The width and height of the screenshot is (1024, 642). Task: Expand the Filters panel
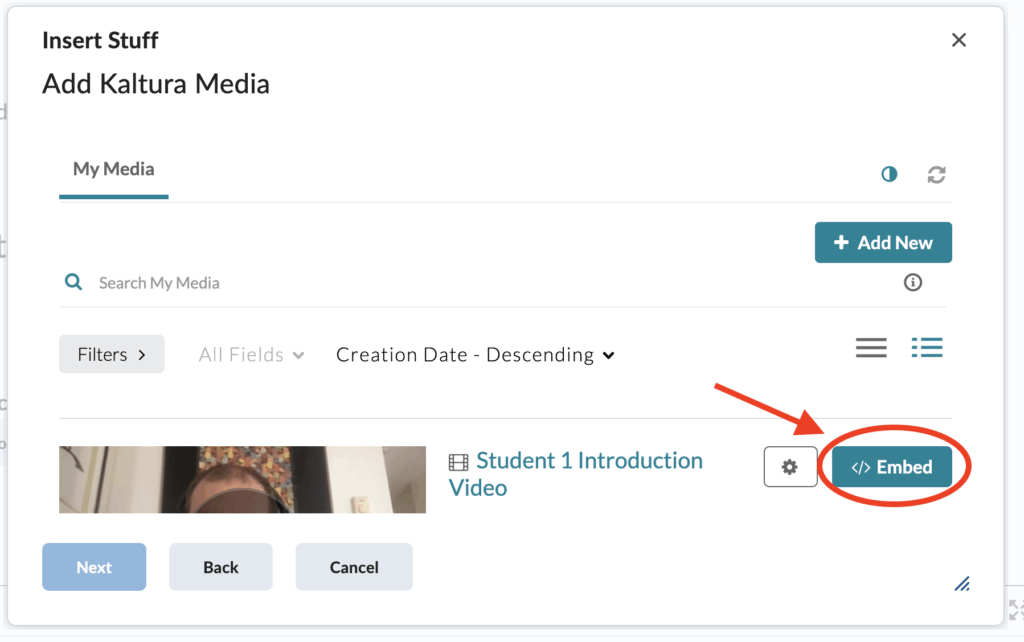click(111, 354)
